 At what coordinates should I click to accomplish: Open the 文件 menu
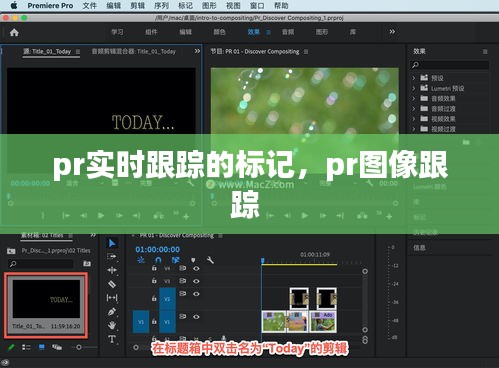click(x=89, y=6)
